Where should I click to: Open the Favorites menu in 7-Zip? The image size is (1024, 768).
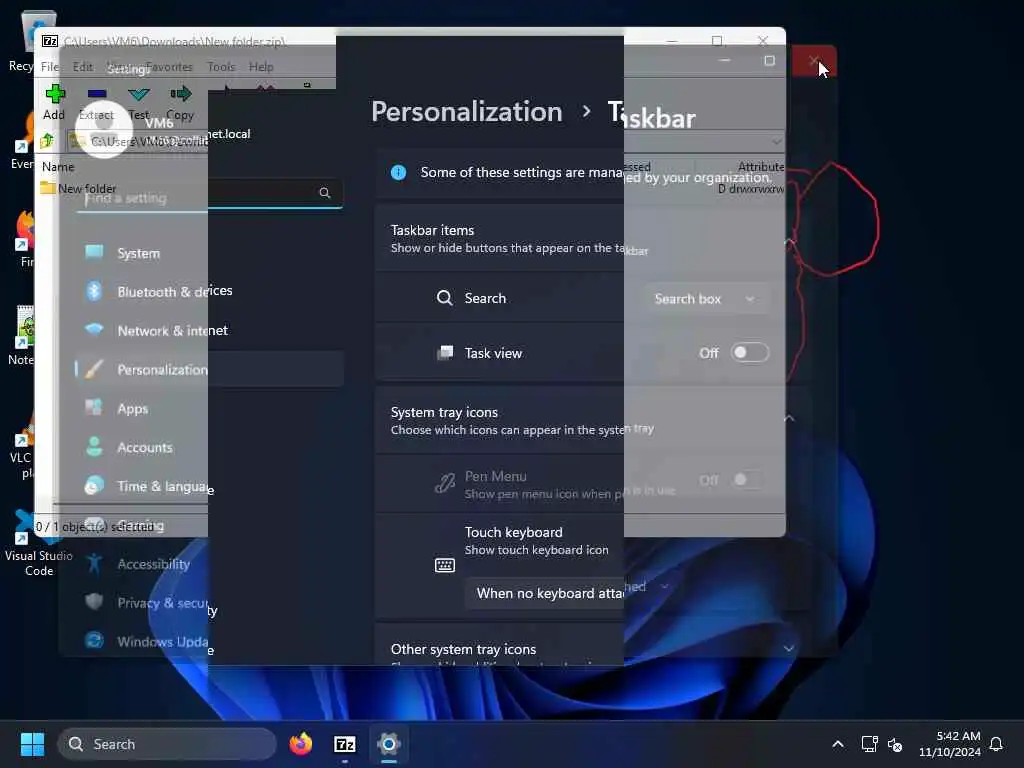(169, 67)
